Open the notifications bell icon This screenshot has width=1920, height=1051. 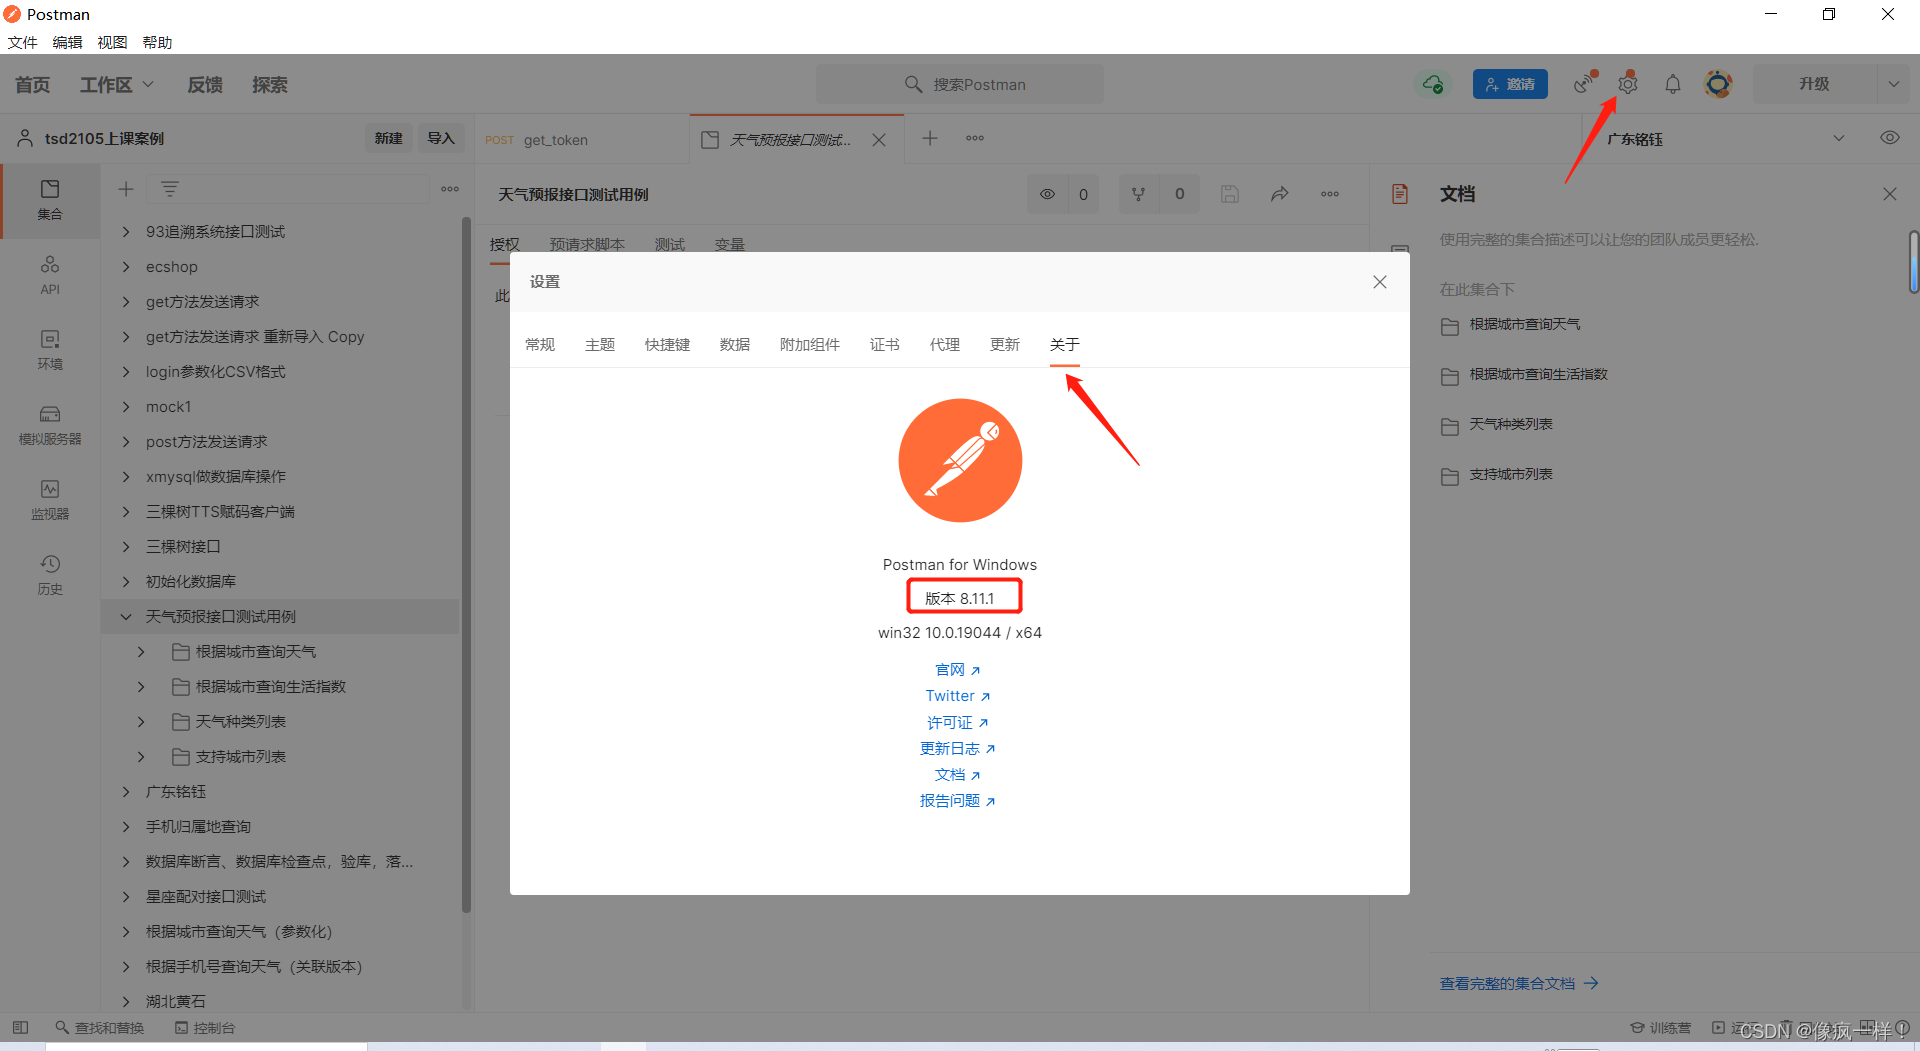[x=1673, y=84]
